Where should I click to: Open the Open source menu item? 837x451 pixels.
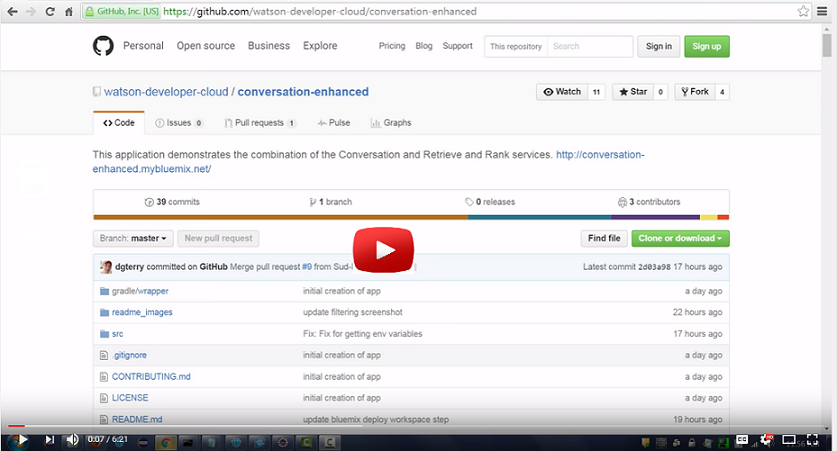[x=206, y=46]
